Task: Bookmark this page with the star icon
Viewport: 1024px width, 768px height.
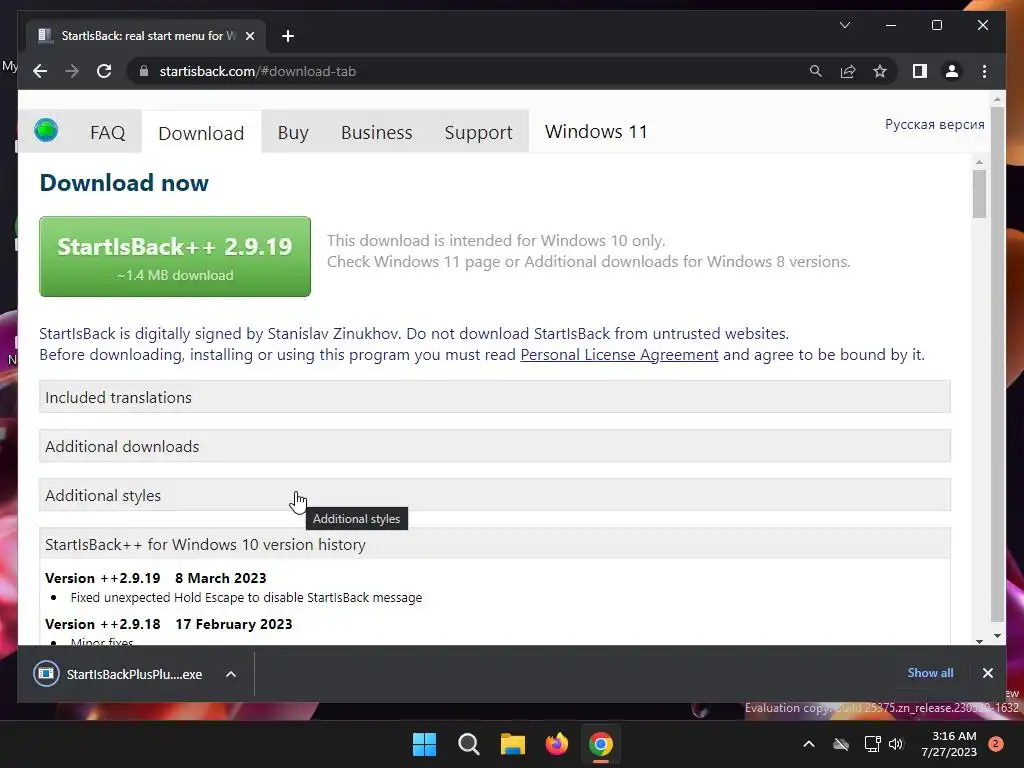Action: tap(880, 71)
